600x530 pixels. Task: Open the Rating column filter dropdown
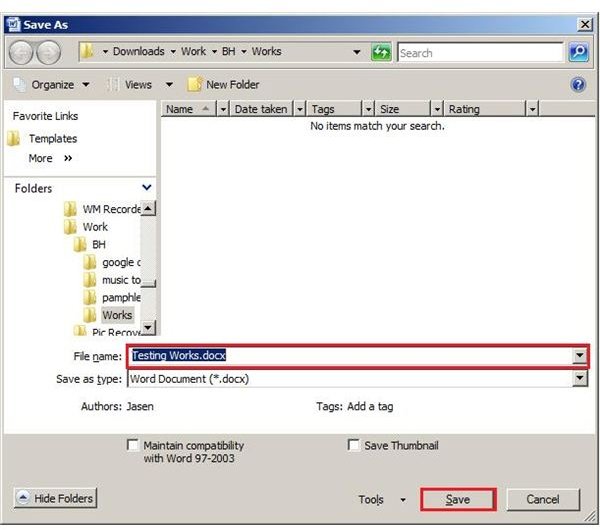point(532,109)
